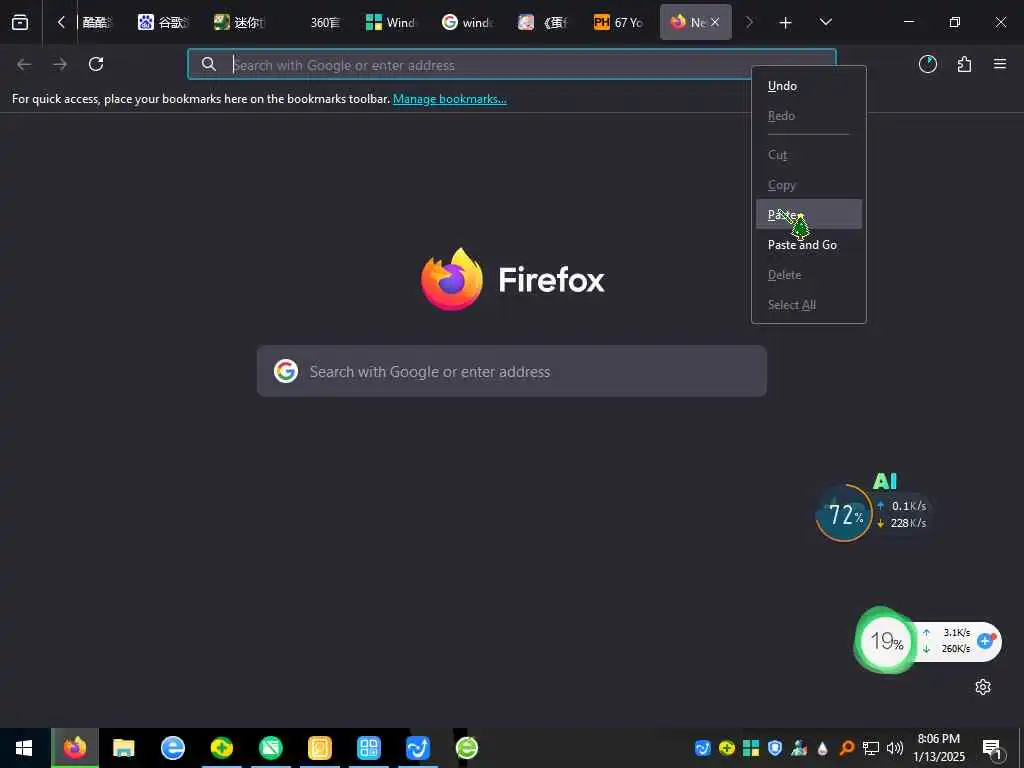Open the green 360 browser taskbar icon
The height and width of the screenshot is (768, 1024).
(x=466, y=748)
